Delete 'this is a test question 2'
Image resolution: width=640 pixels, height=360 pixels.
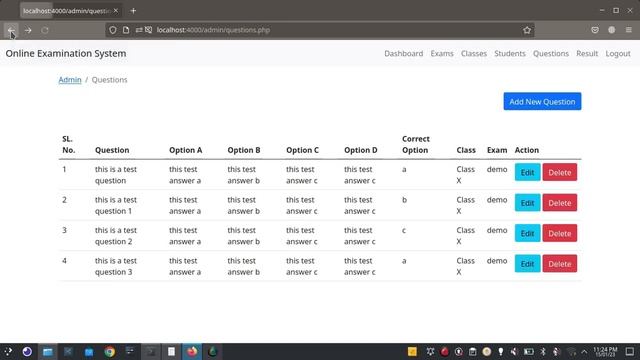tap(560, 233)
